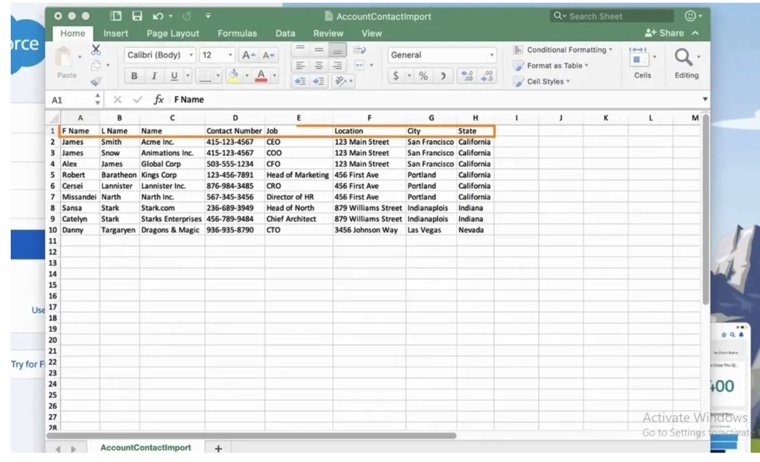Click Increase Decimal icon
760x462 pixels.
point(467,76)
